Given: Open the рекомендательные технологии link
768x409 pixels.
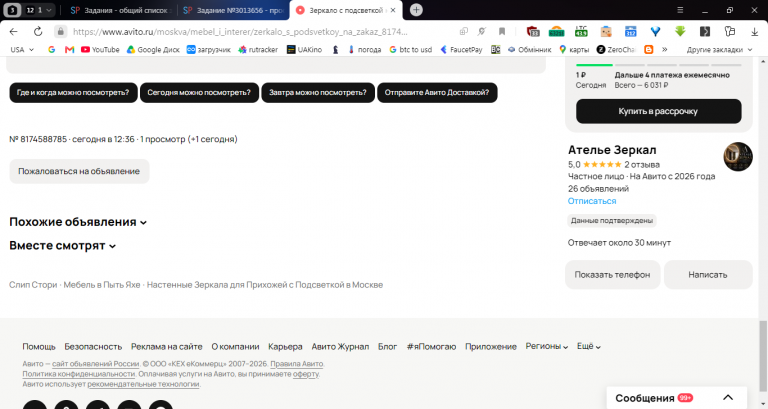Looking at the screenshot, I should pos(143,384).
